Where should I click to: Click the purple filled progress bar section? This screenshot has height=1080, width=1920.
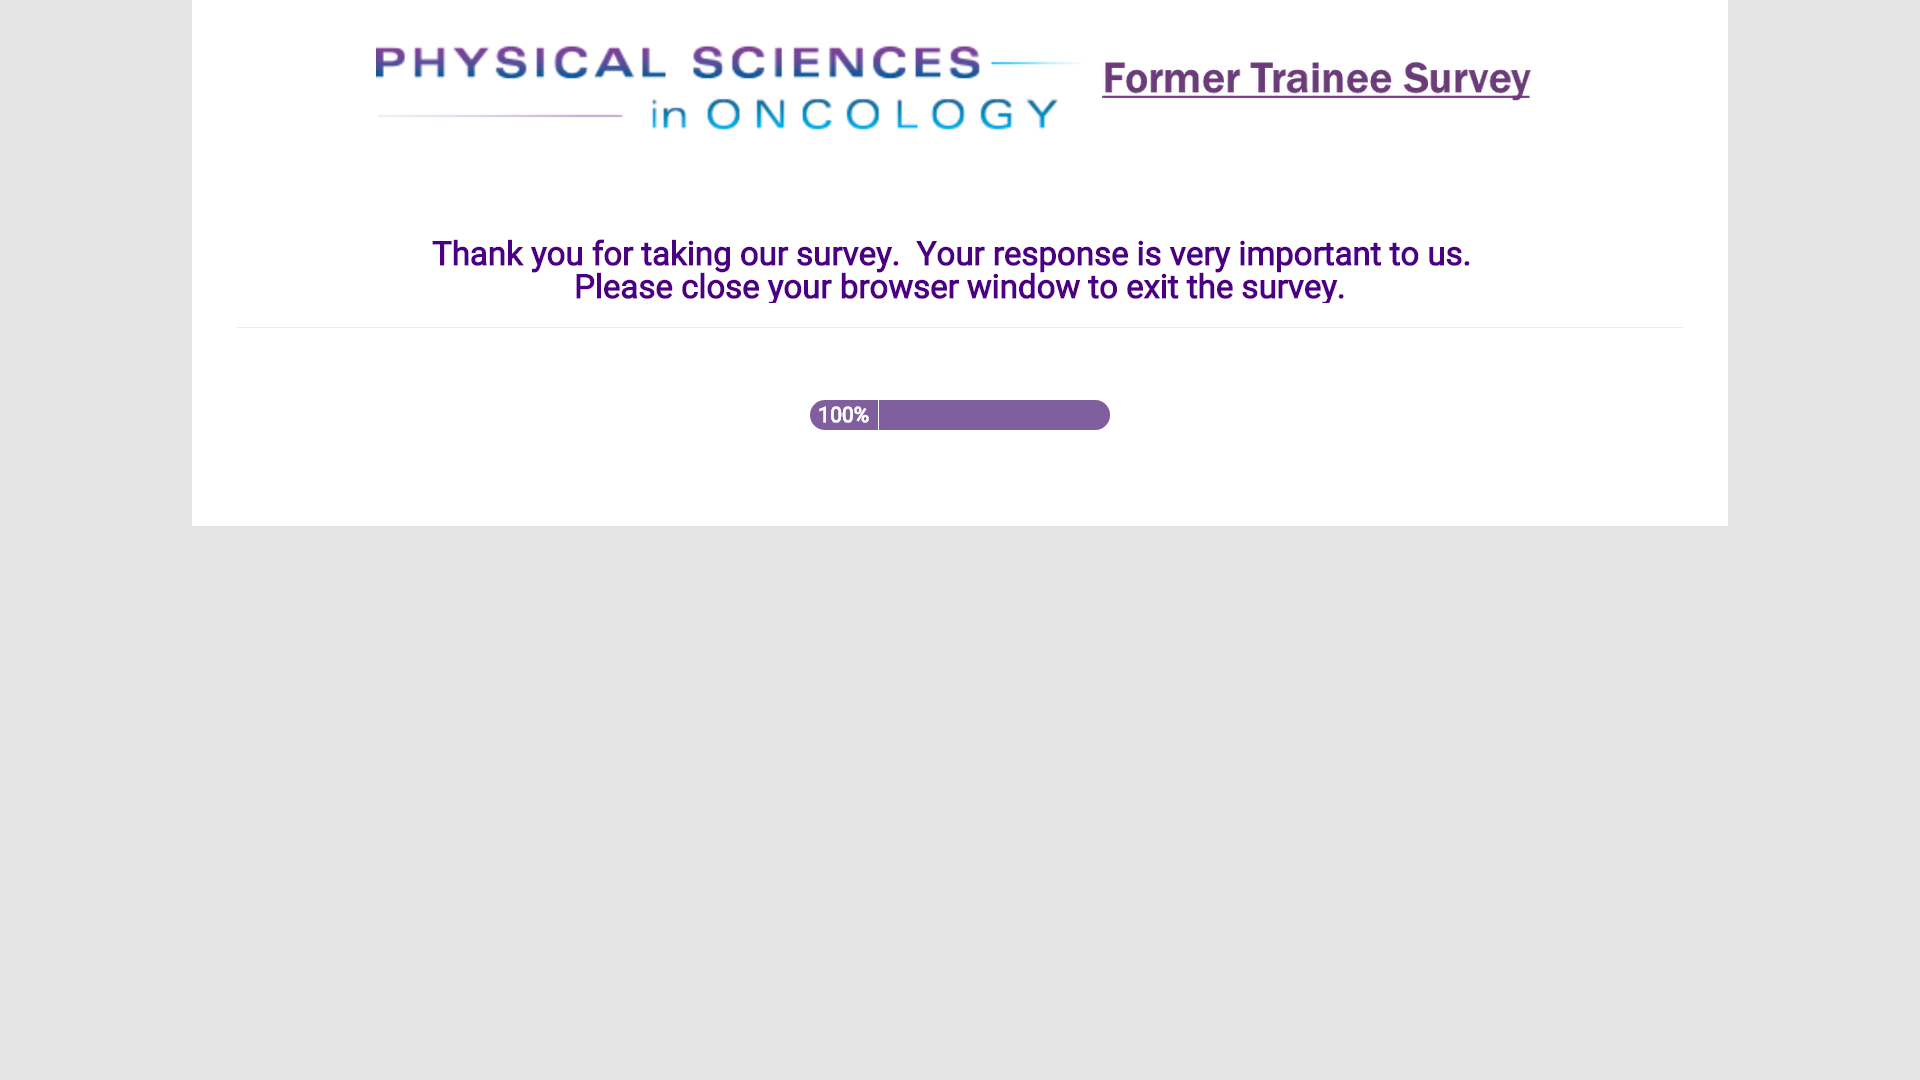click(x=994, y=415)
